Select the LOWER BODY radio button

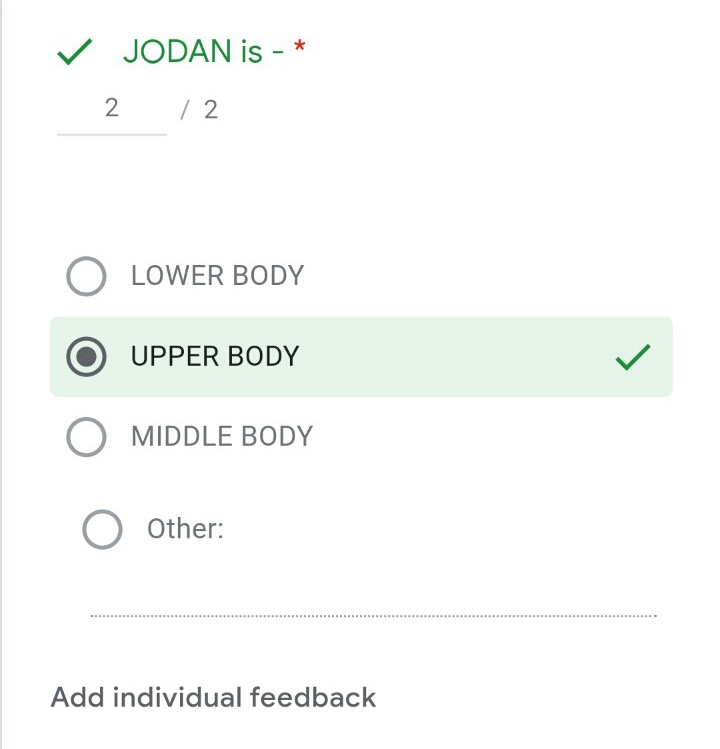tap(86, 276)
